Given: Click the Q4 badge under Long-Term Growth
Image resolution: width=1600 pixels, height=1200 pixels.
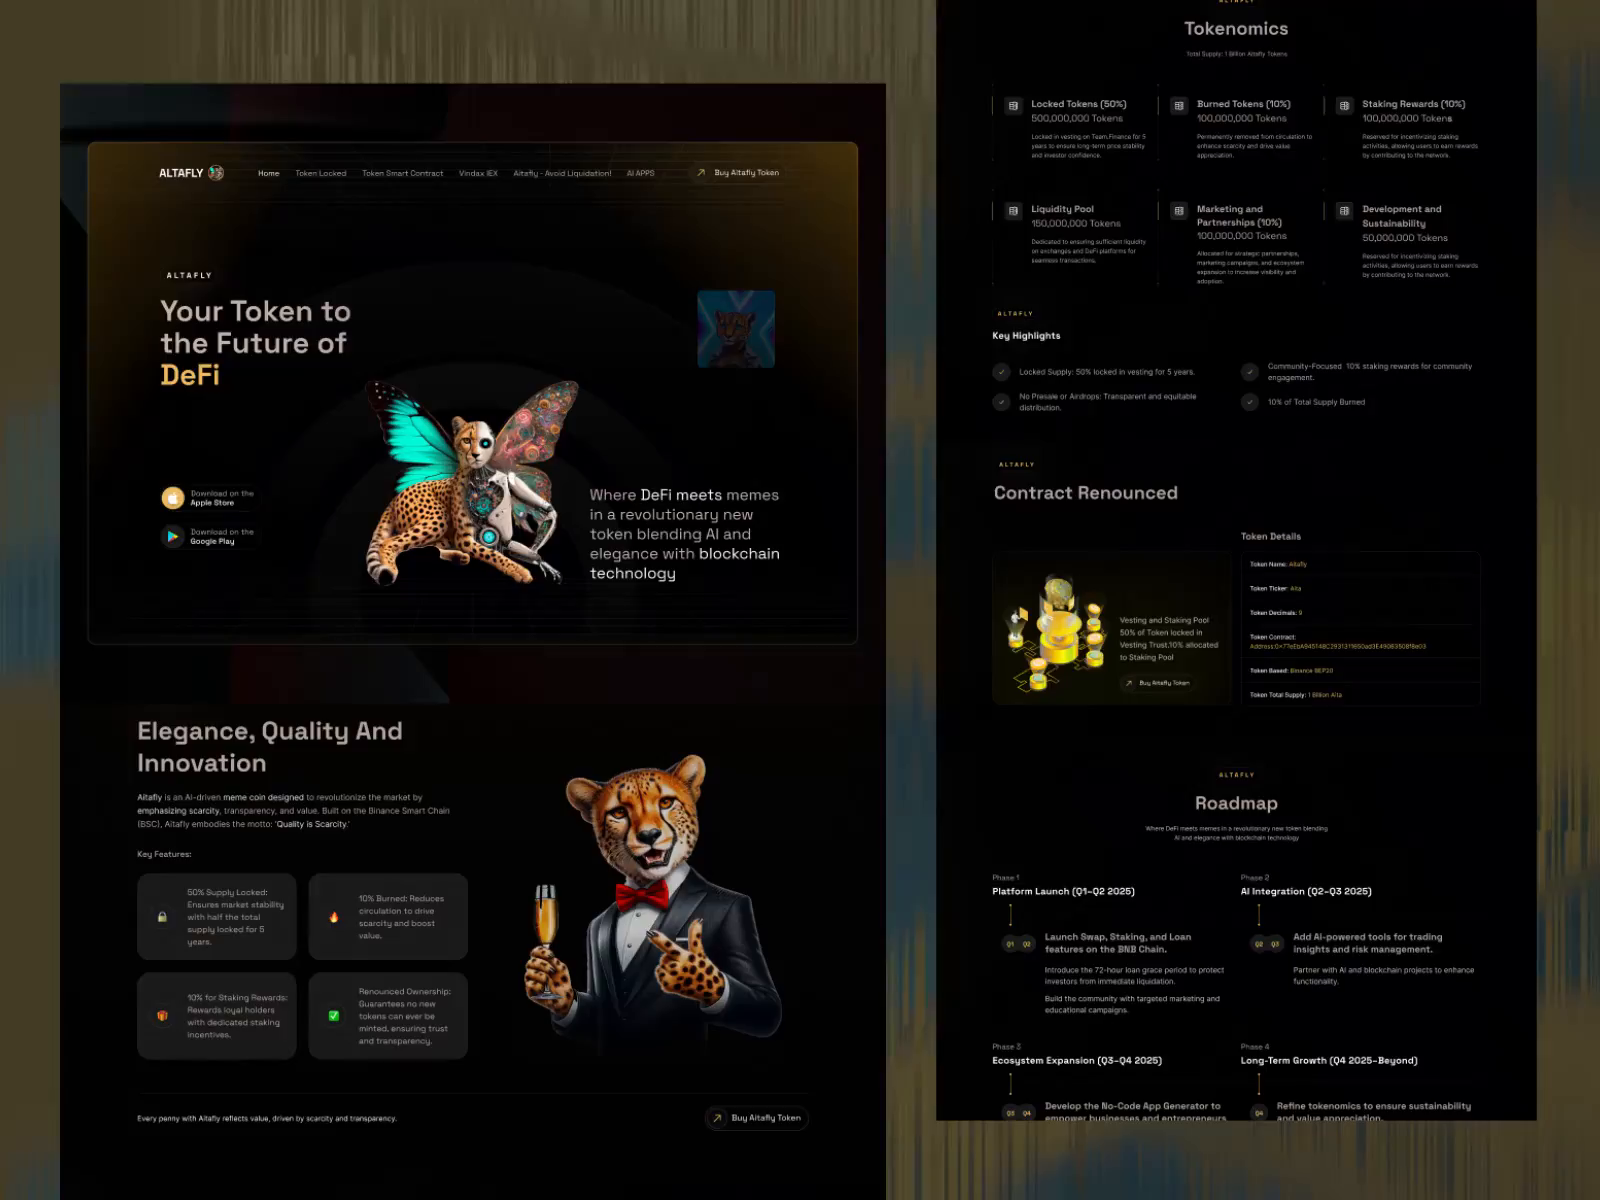Looking at the screenshot, I should (1259, 1113).
